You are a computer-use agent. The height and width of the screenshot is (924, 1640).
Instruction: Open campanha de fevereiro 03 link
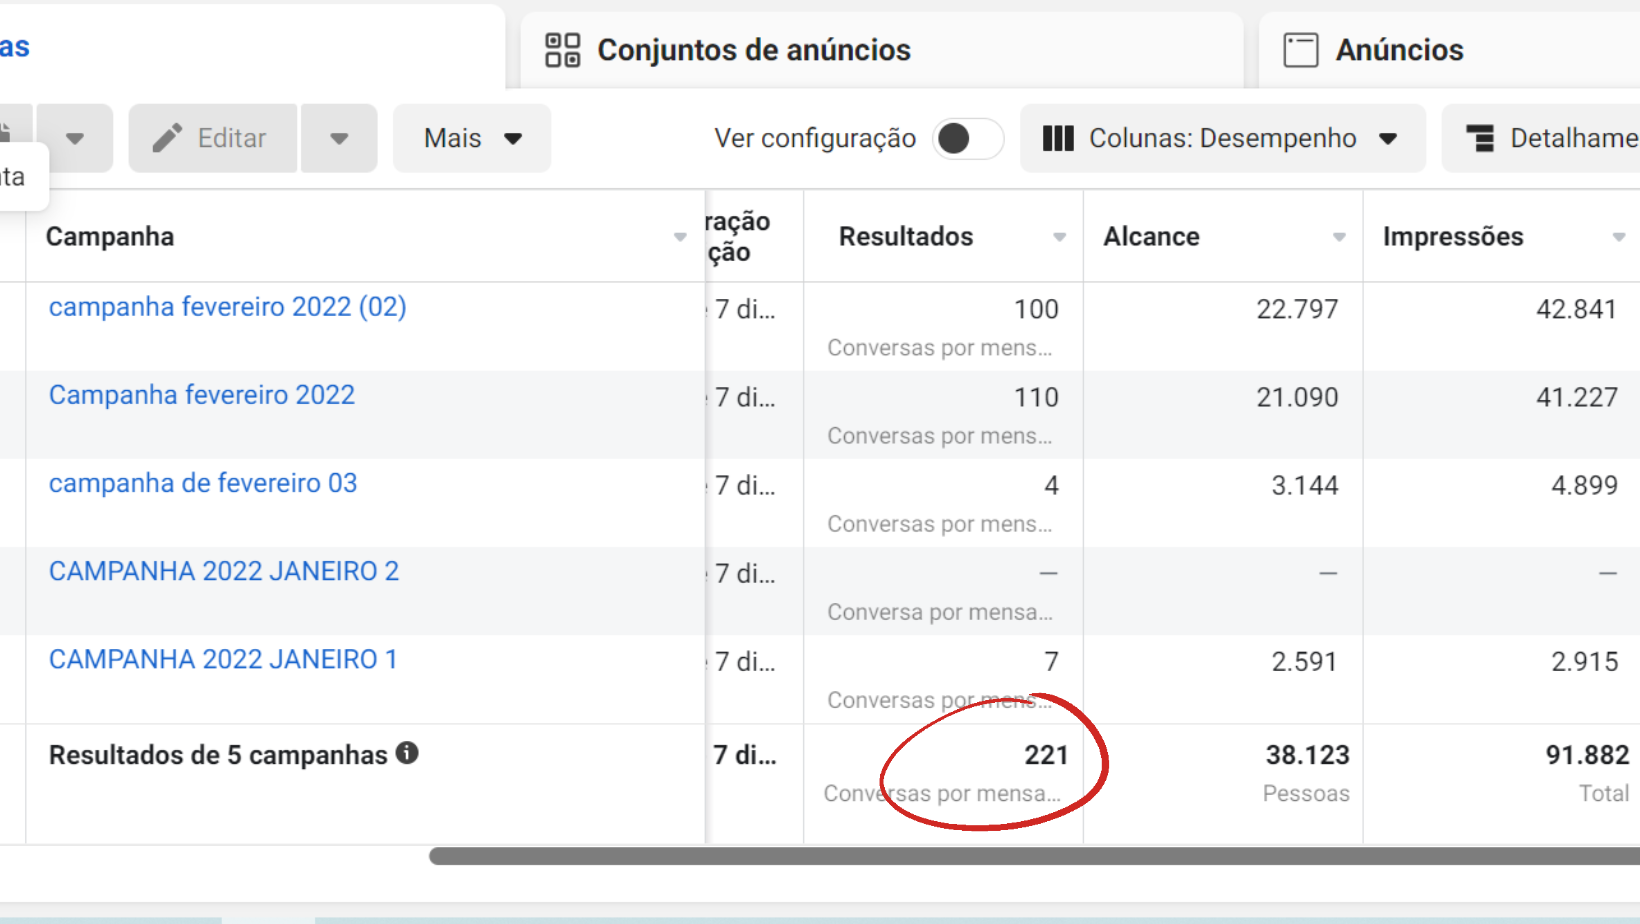[x=203, y=484]
